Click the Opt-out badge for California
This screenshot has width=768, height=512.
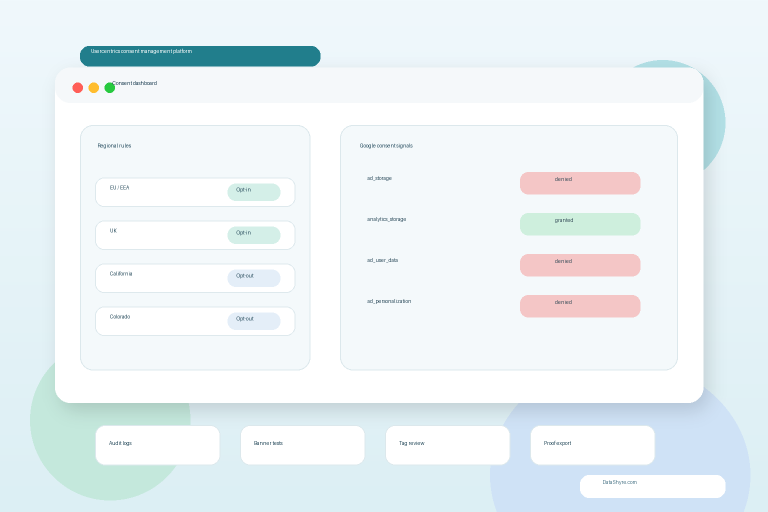(x=254, y=278)
